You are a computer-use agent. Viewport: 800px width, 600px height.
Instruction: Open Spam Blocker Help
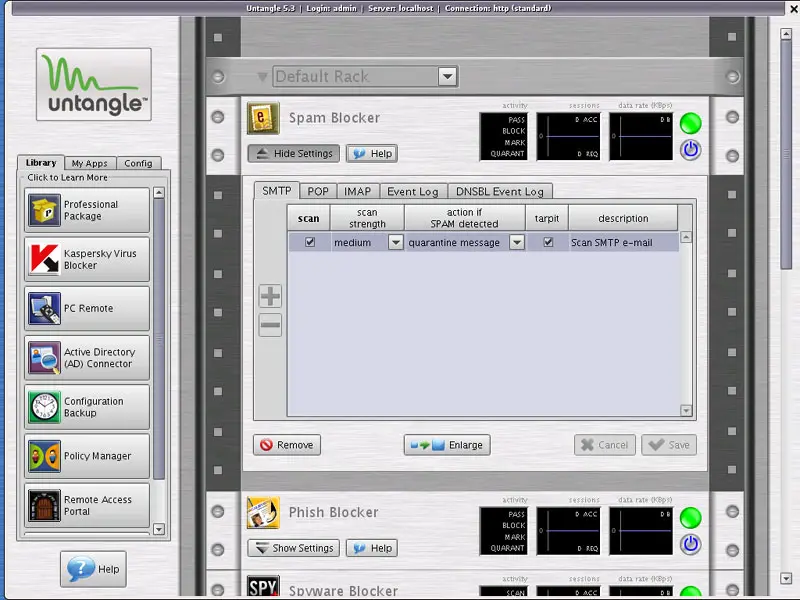click(x=372, y=154)
